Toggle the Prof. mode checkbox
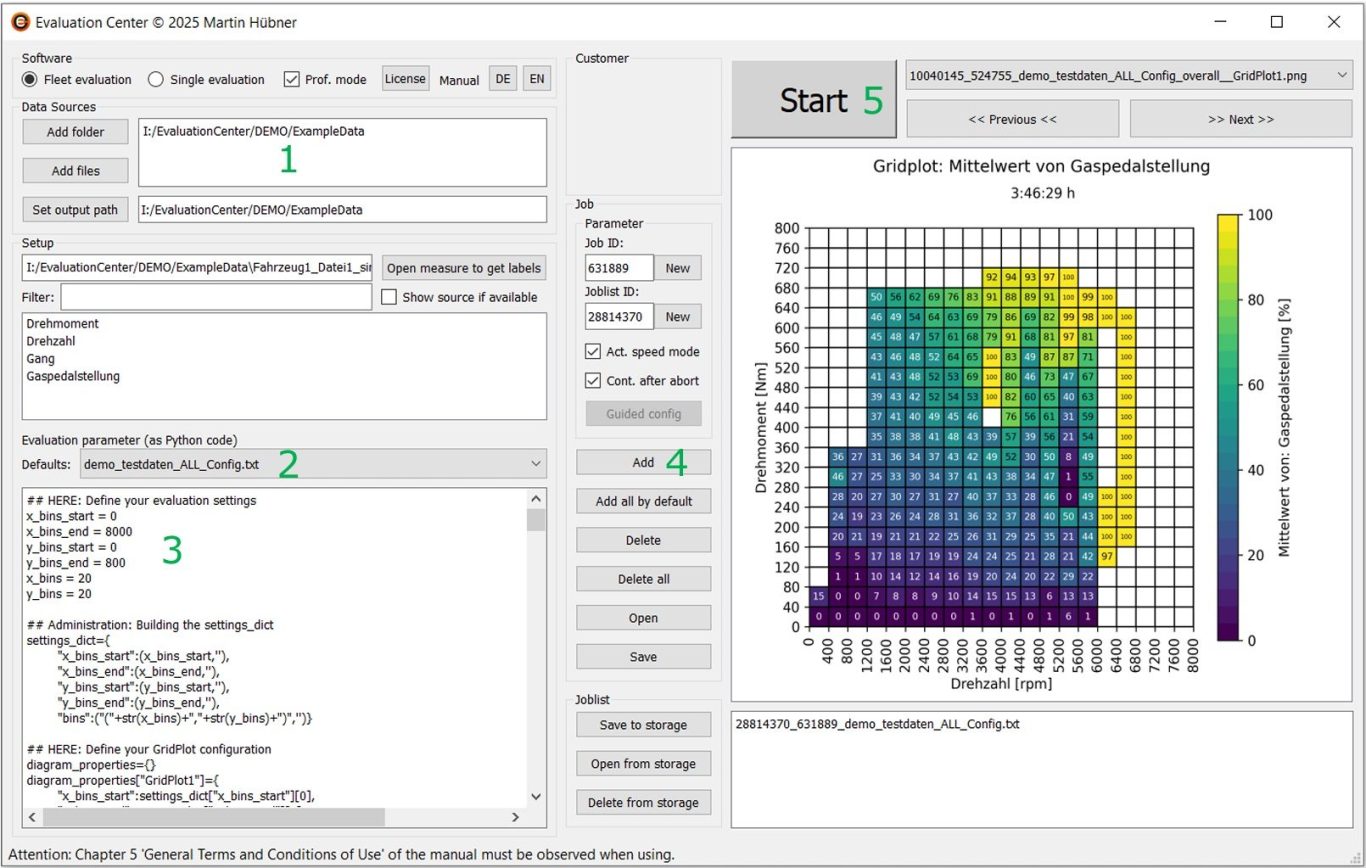 pos(292,79)
